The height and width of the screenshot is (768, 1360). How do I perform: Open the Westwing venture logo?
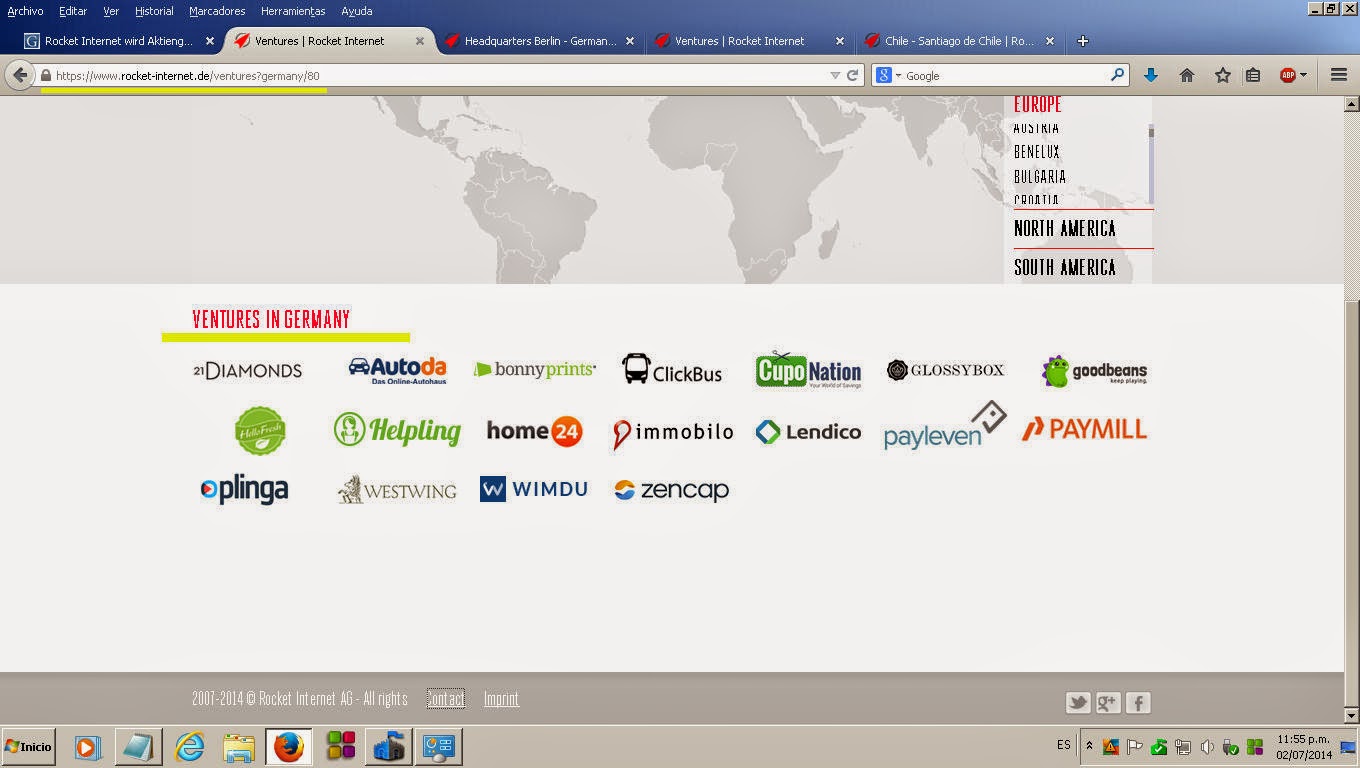(397, 490)
